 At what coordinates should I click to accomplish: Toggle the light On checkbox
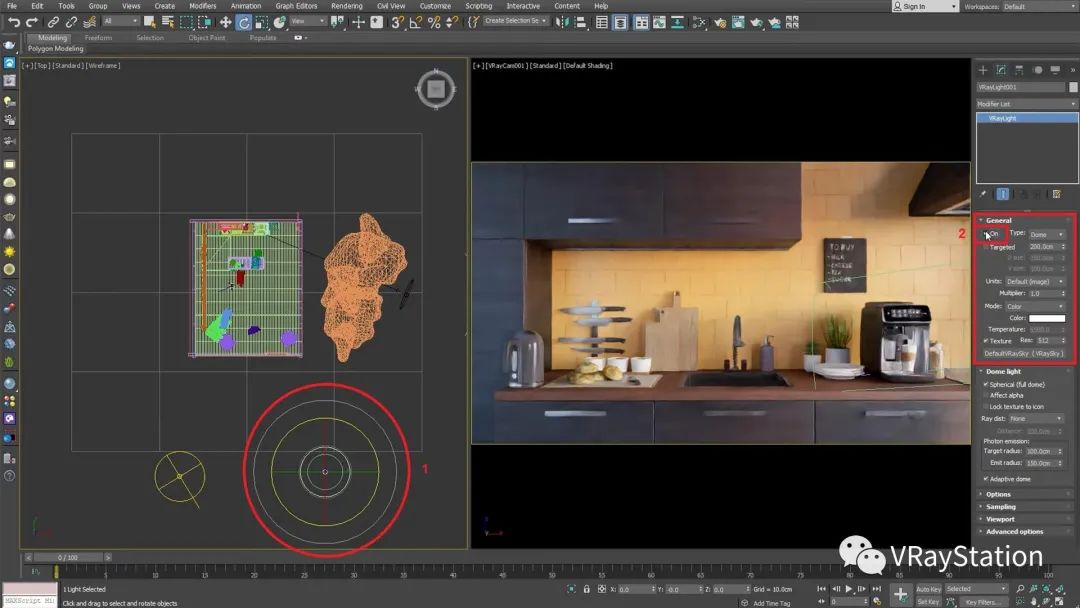[985, 234]
